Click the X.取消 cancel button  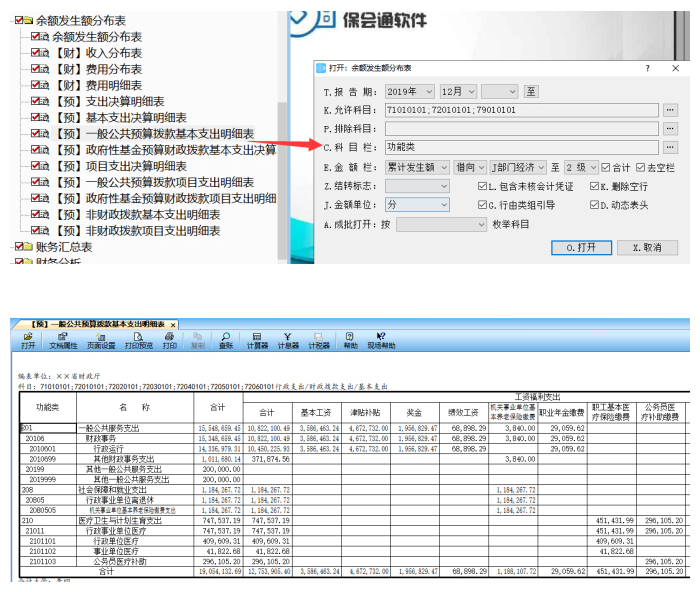(x=647, y=247)
